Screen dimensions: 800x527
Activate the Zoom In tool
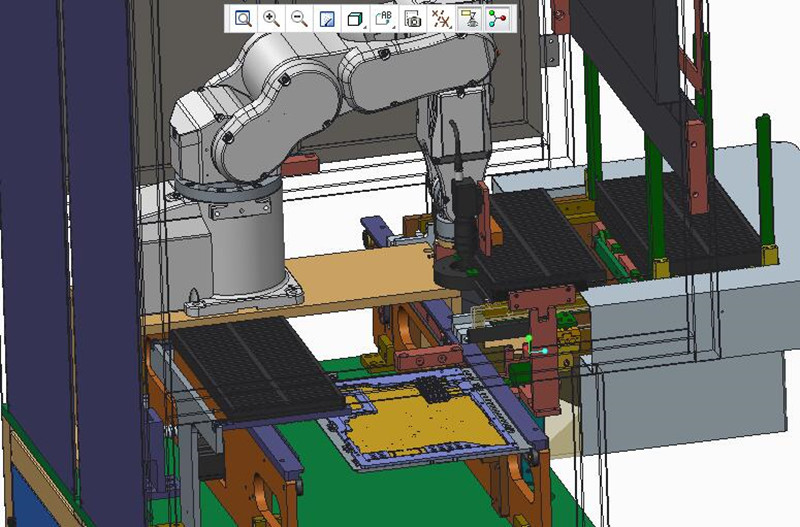tap(271, 18)
